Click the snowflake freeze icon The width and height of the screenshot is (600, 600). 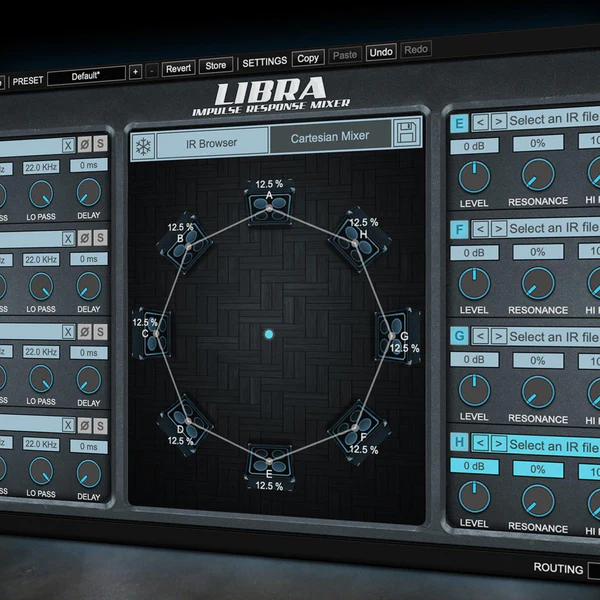(143, 146)
